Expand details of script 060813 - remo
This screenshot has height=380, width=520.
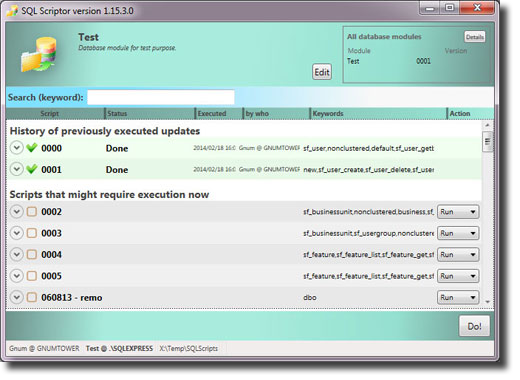[x=16, y=297]
